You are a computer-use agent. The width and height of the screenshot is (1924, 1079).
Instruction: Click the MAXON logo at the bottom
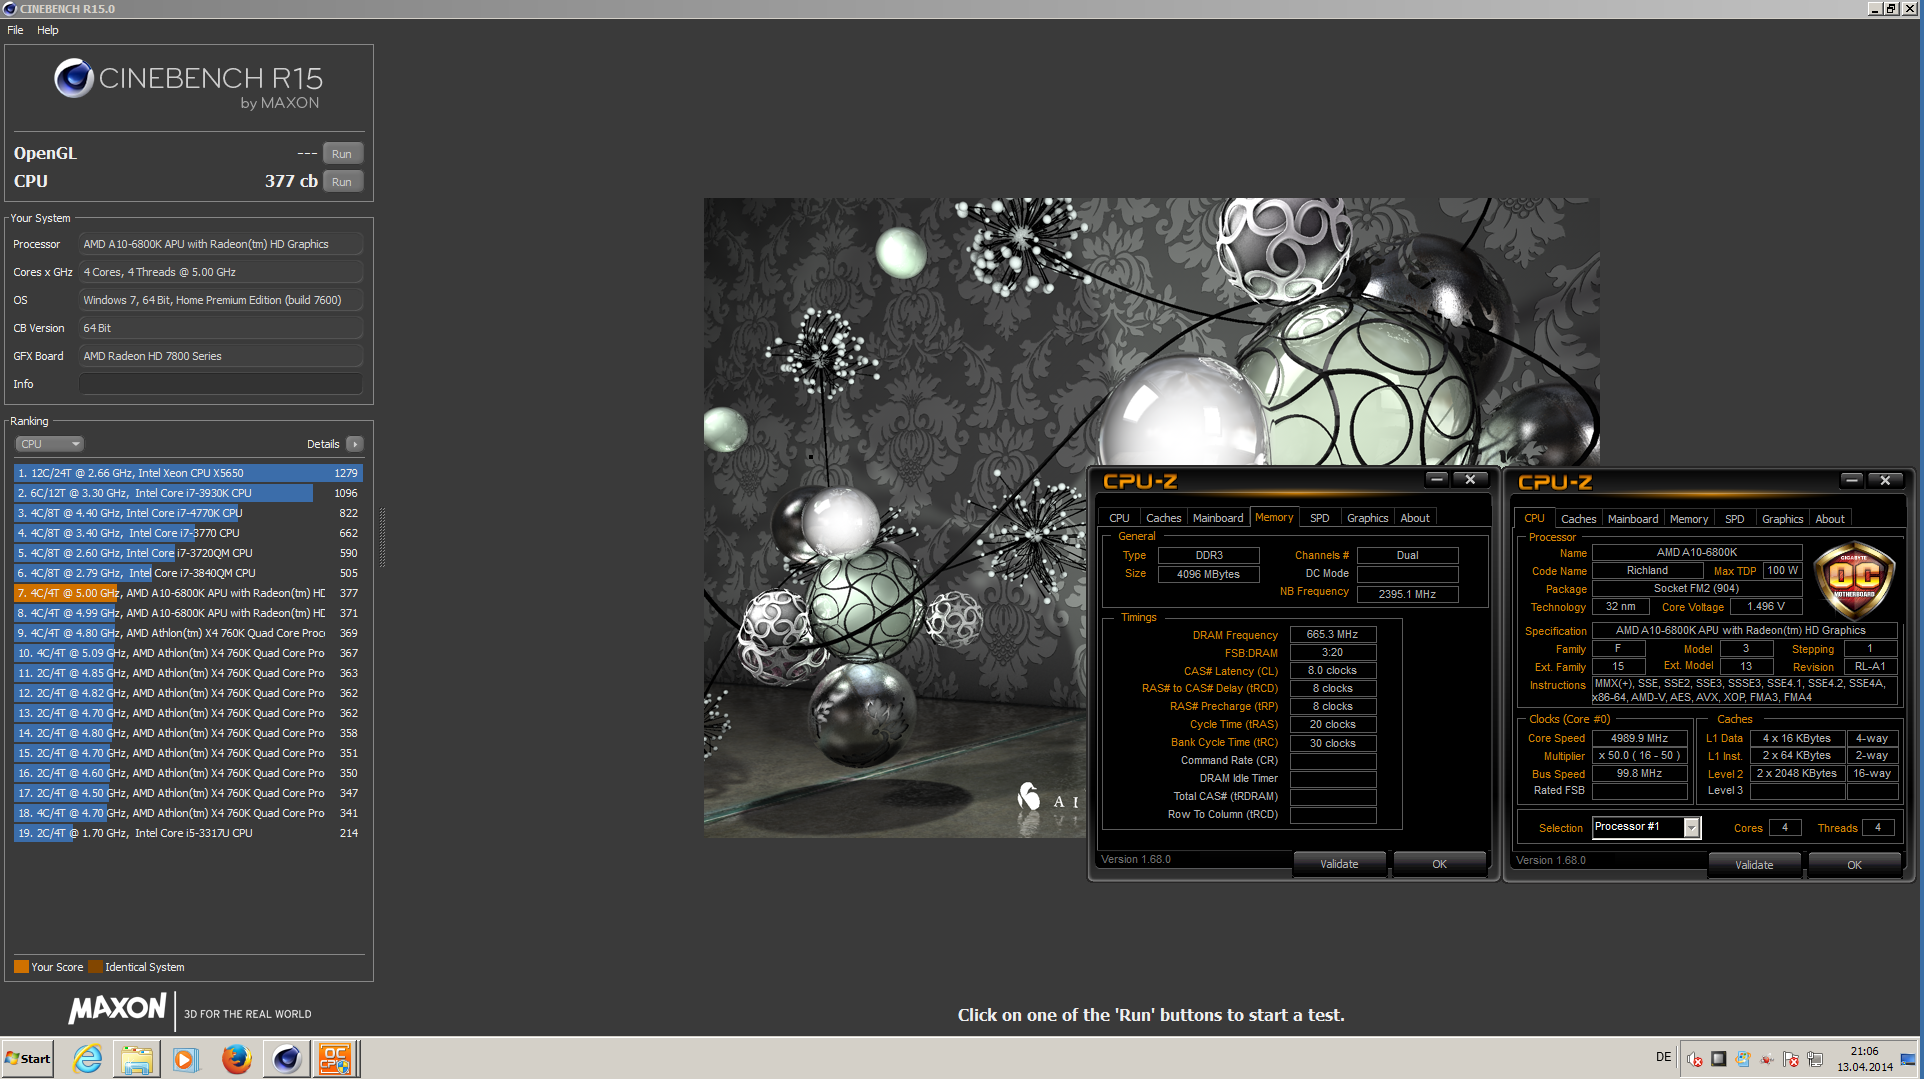[117, 1009]
